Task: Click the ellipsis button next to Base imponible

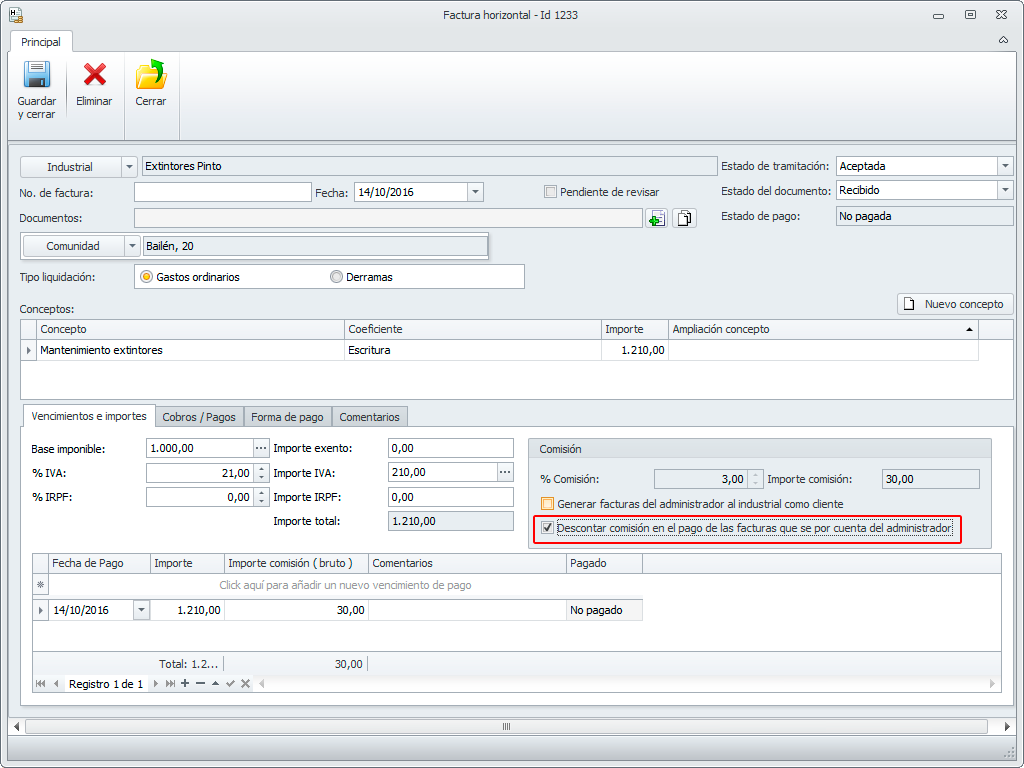Action: point(261,448)
